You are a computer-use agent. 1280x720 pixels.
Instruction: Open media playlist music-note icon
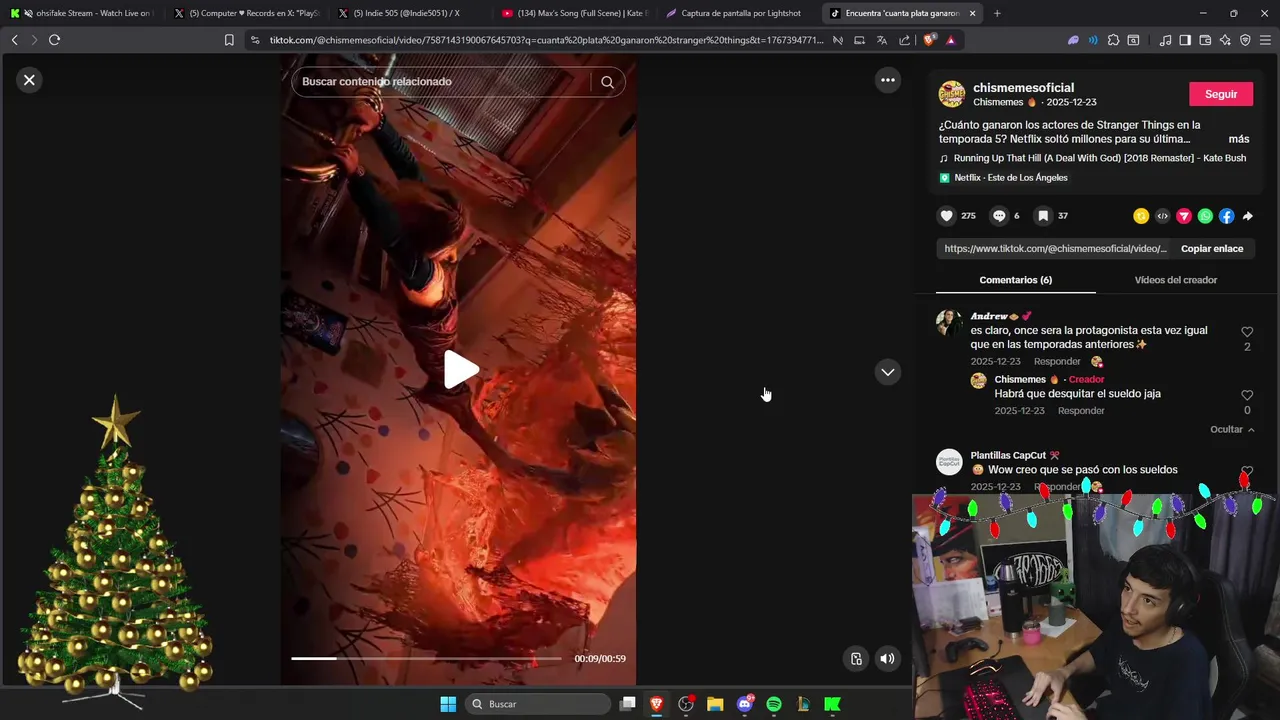click(1165, 40)
